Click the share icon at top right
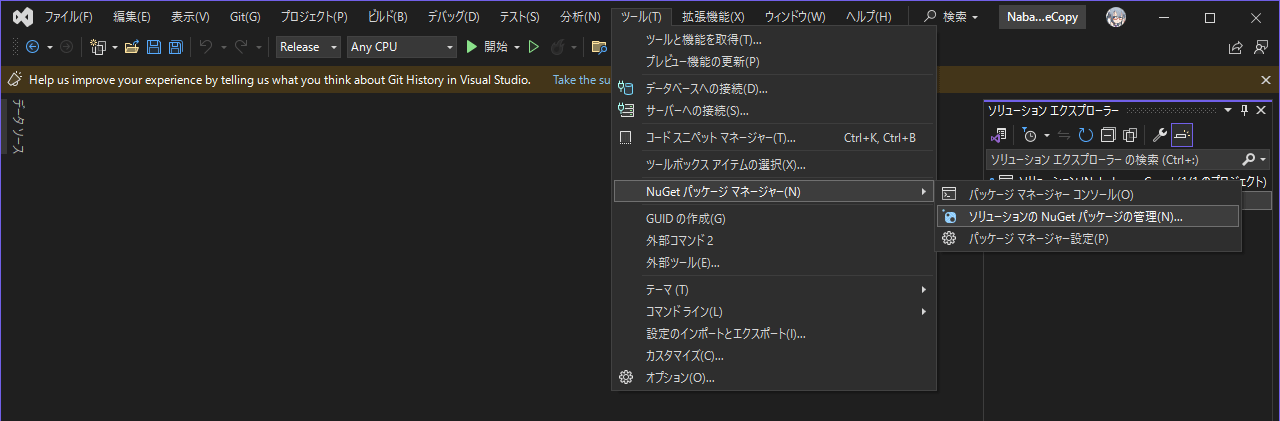Screen dimensions: 1280x421 pyautogui.click(x=1235, y=47)
